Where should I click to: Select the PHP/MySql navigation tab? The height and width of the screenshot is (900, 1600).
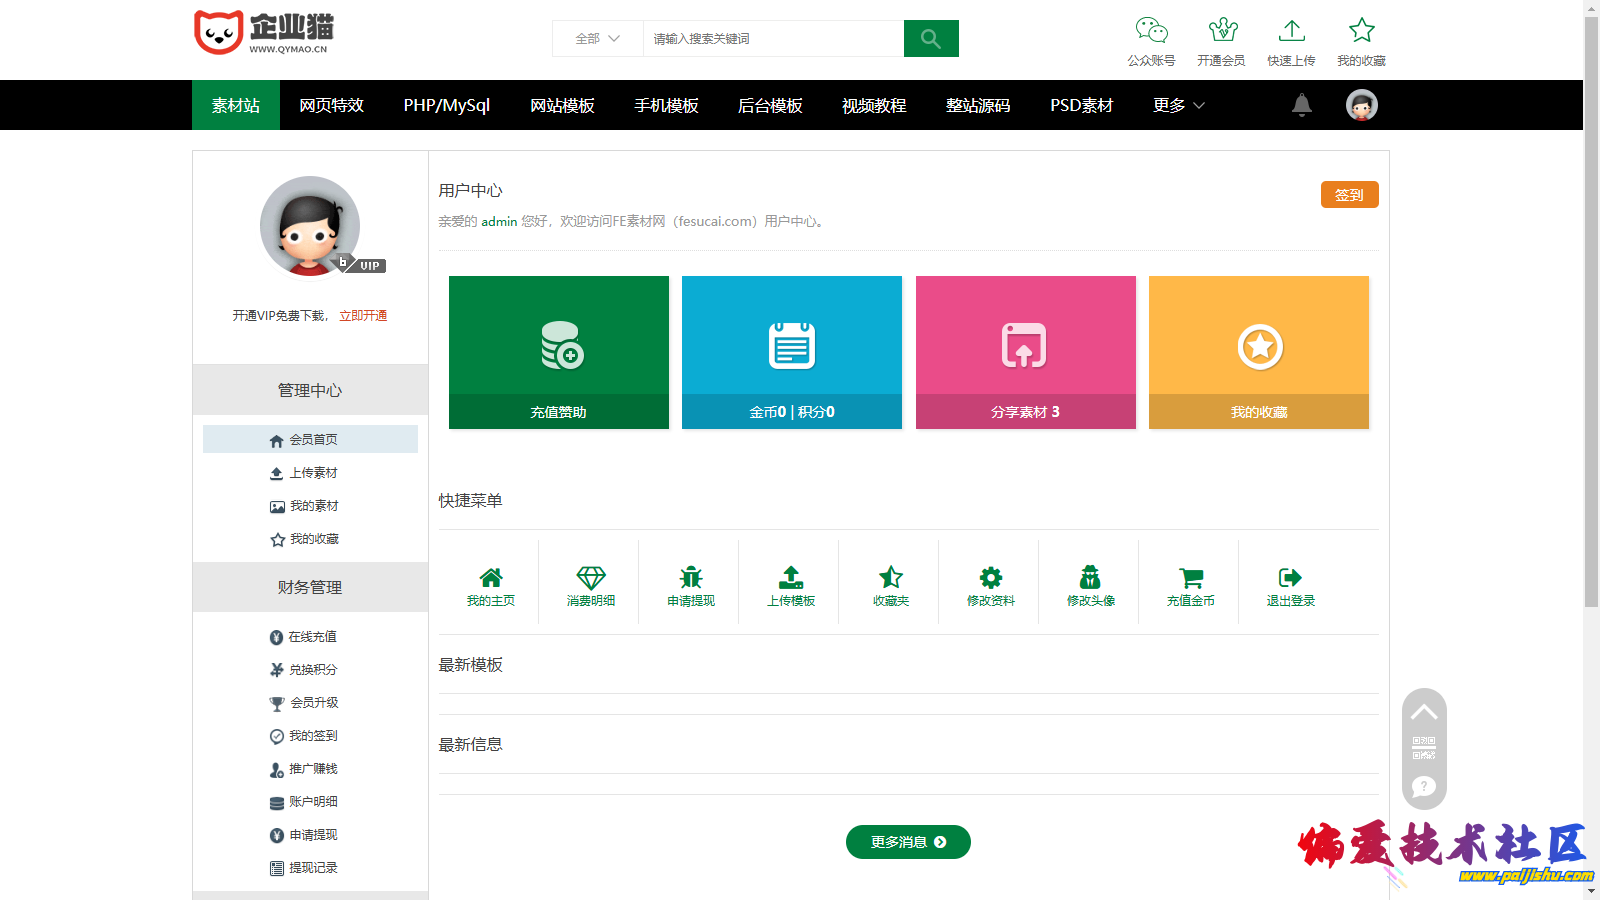446,105
